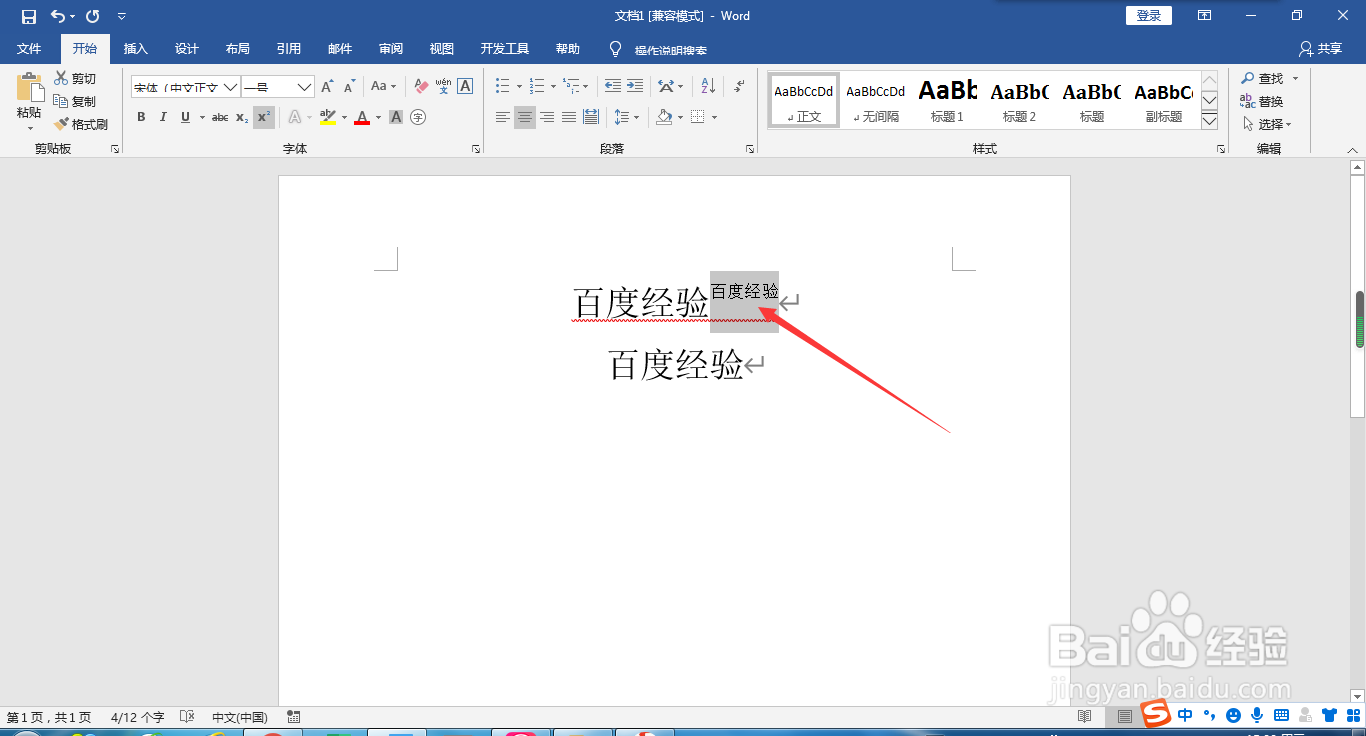Expand the styles gallery More button
Screen dimensions: 1366x736
[1209, 121]
